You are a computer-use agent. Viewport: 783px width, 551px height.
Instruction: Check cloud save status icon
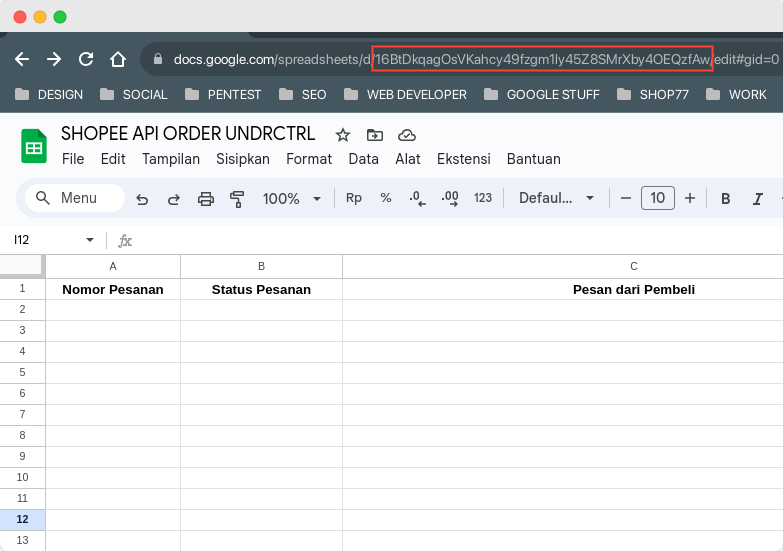(x=407, y=135)
